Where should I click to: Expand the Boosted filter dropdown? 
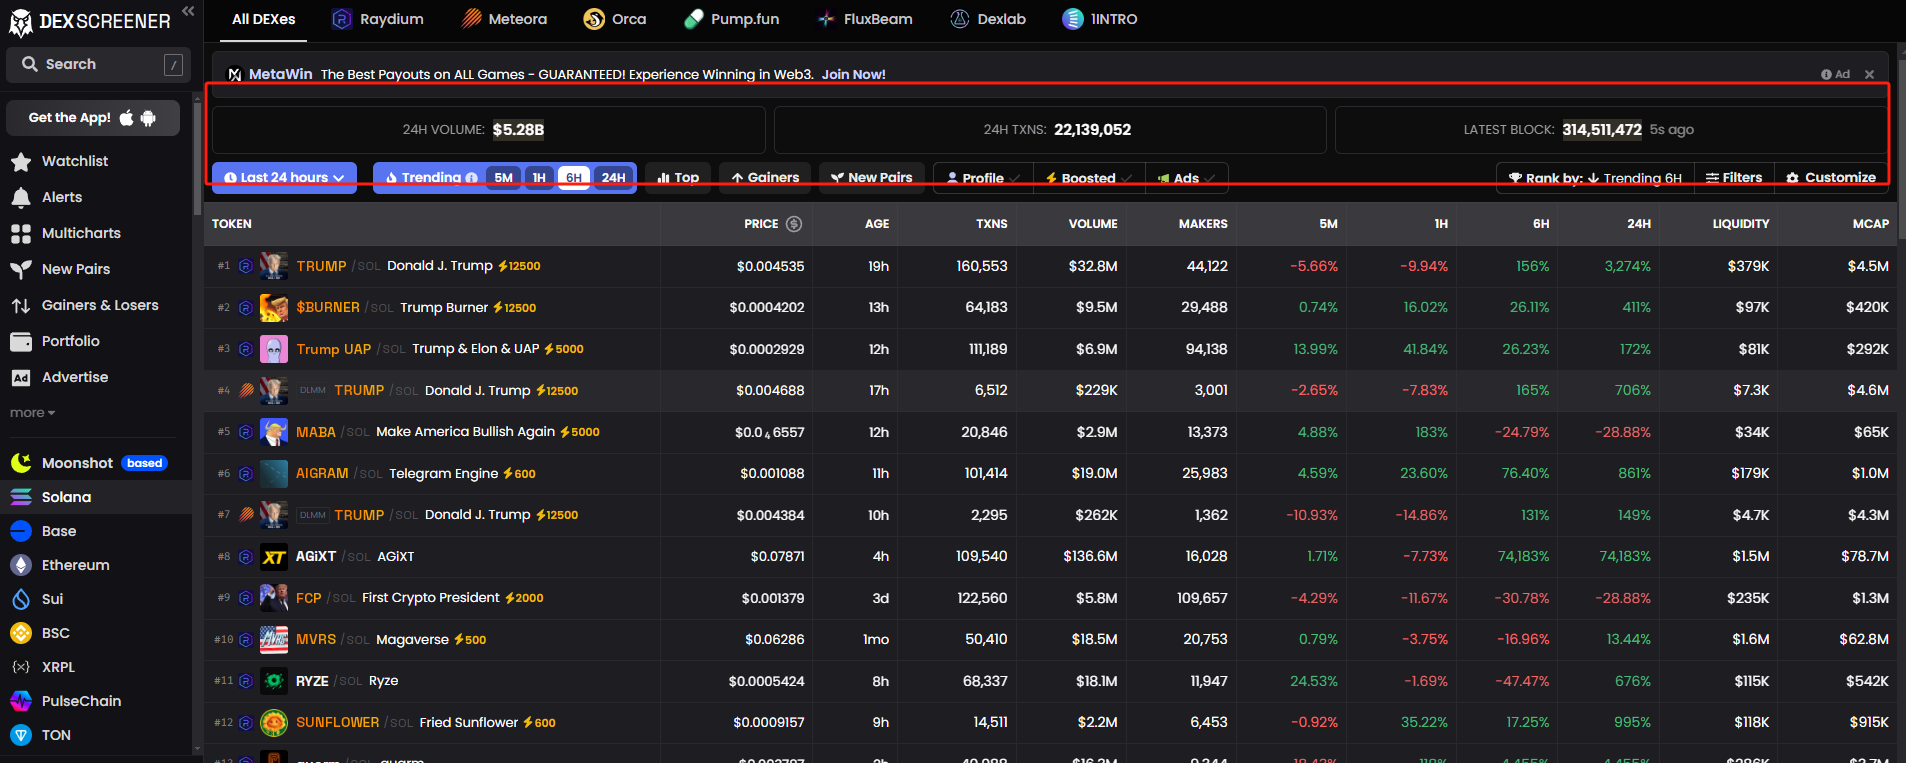1088,178
